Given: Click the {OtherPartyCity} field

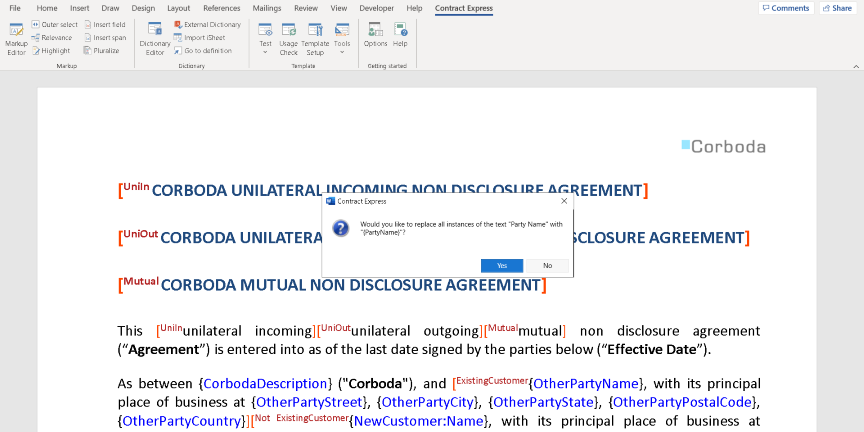Looking at the screenshot, I should click(x=427, y=402).
